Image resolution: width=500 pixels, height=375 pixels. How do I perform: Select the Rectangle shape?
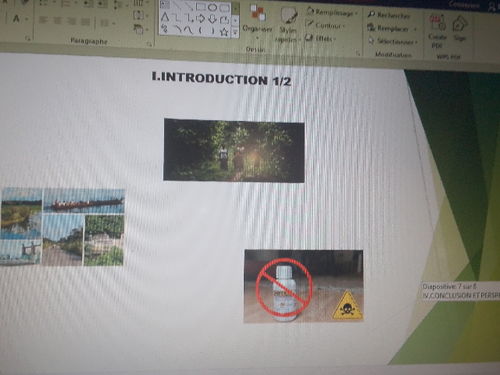(200, 6)
